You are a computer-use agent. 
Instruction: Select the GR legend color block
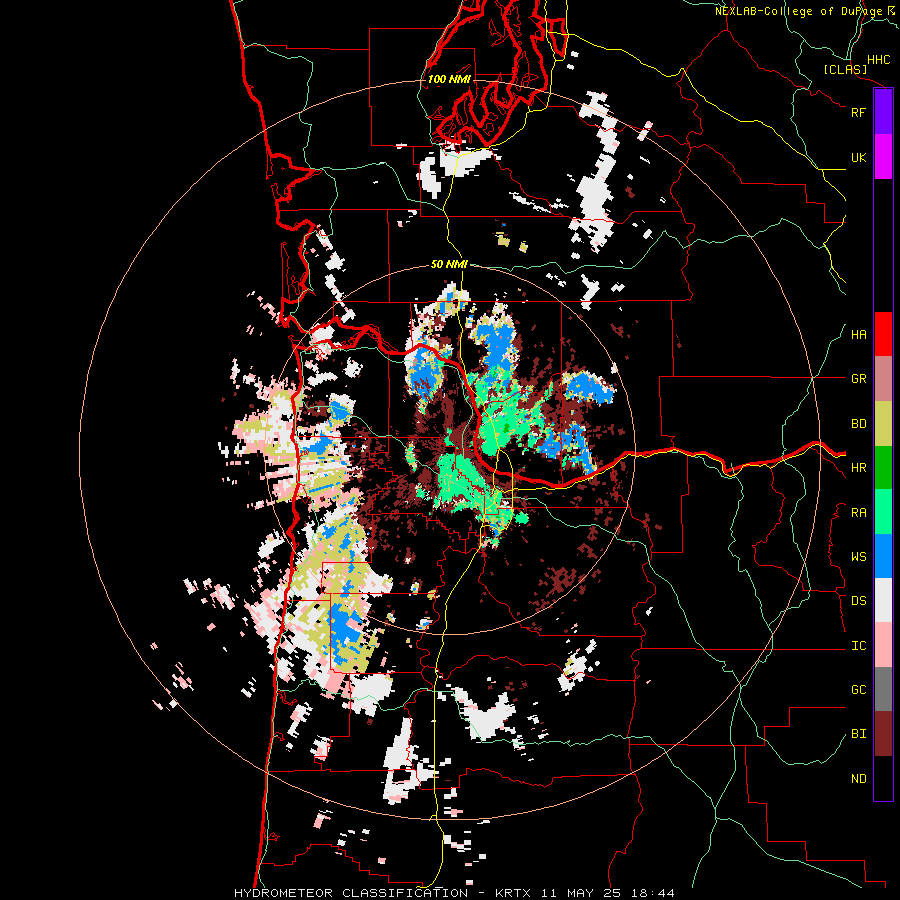883,379
